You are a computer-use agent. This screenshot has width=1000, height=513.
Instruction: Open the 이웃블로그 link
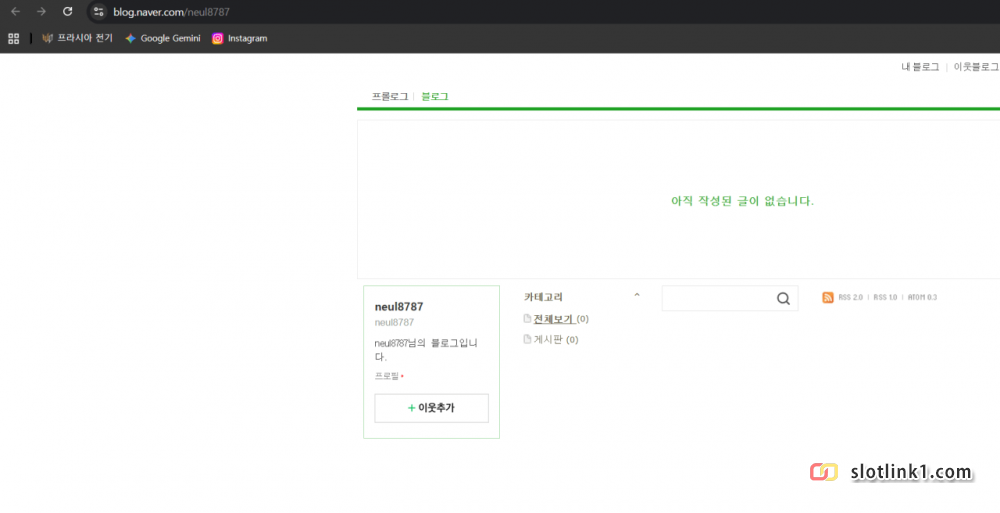976,67
